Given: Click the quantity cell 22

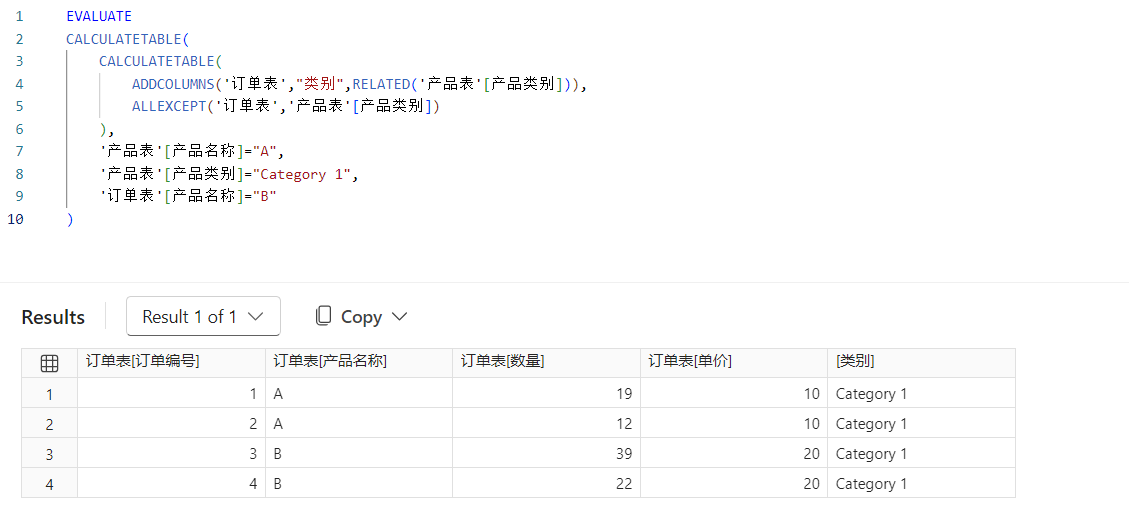Looking at the screenshot, I should 546,484.
